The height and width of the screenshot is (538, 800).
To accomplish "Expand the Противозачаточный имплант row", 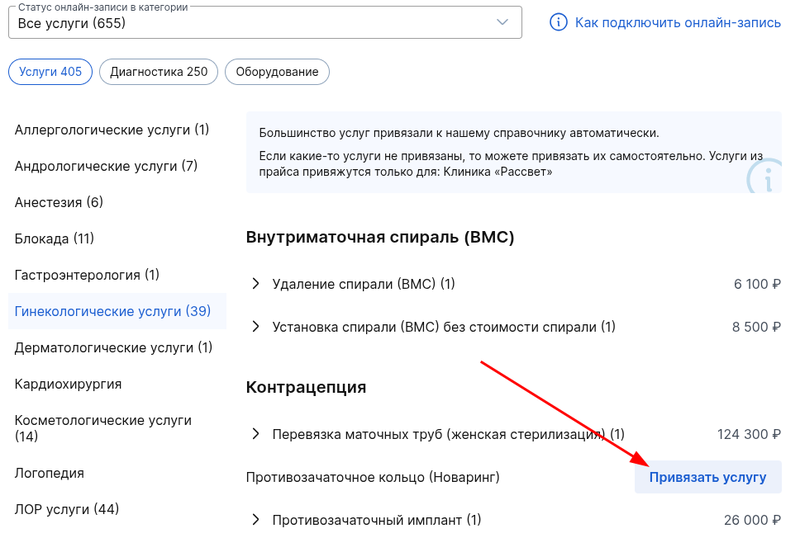I will click(256, 520).
